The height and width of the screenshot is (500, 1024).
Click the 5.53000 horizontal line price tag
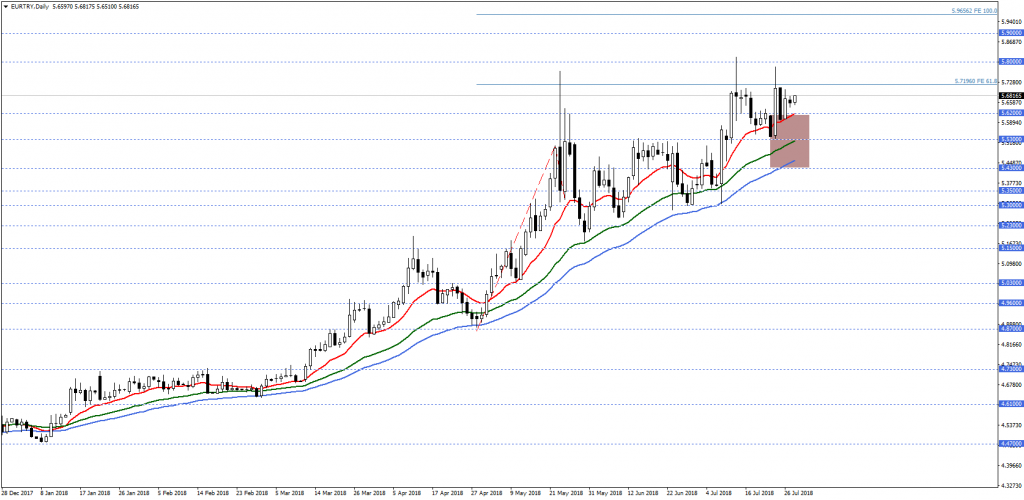[1010, 139]
